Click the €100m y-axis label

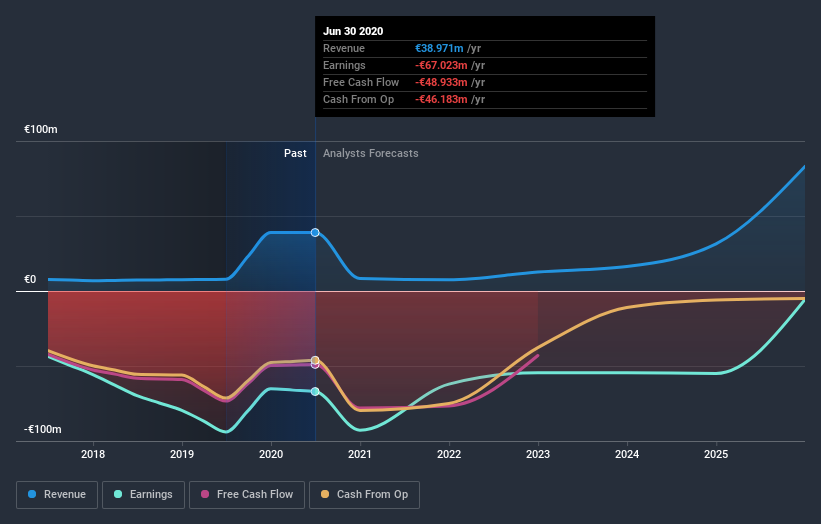tap(41, 129)
